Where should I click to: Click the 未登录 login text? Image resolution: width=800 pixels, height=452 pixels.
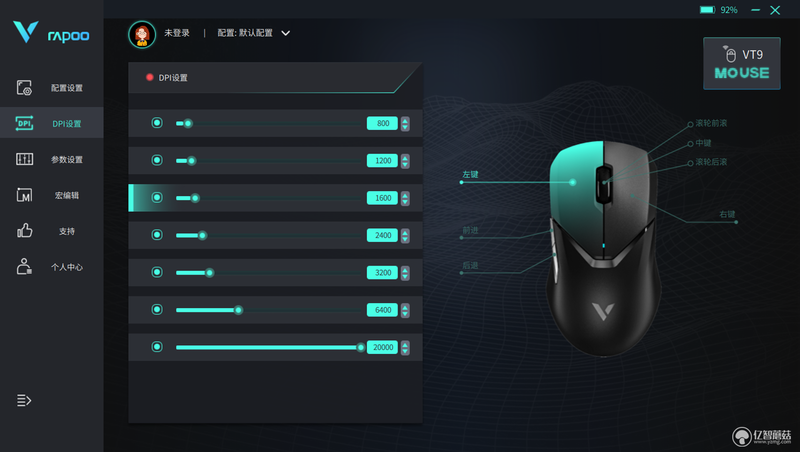pos(177,33)
